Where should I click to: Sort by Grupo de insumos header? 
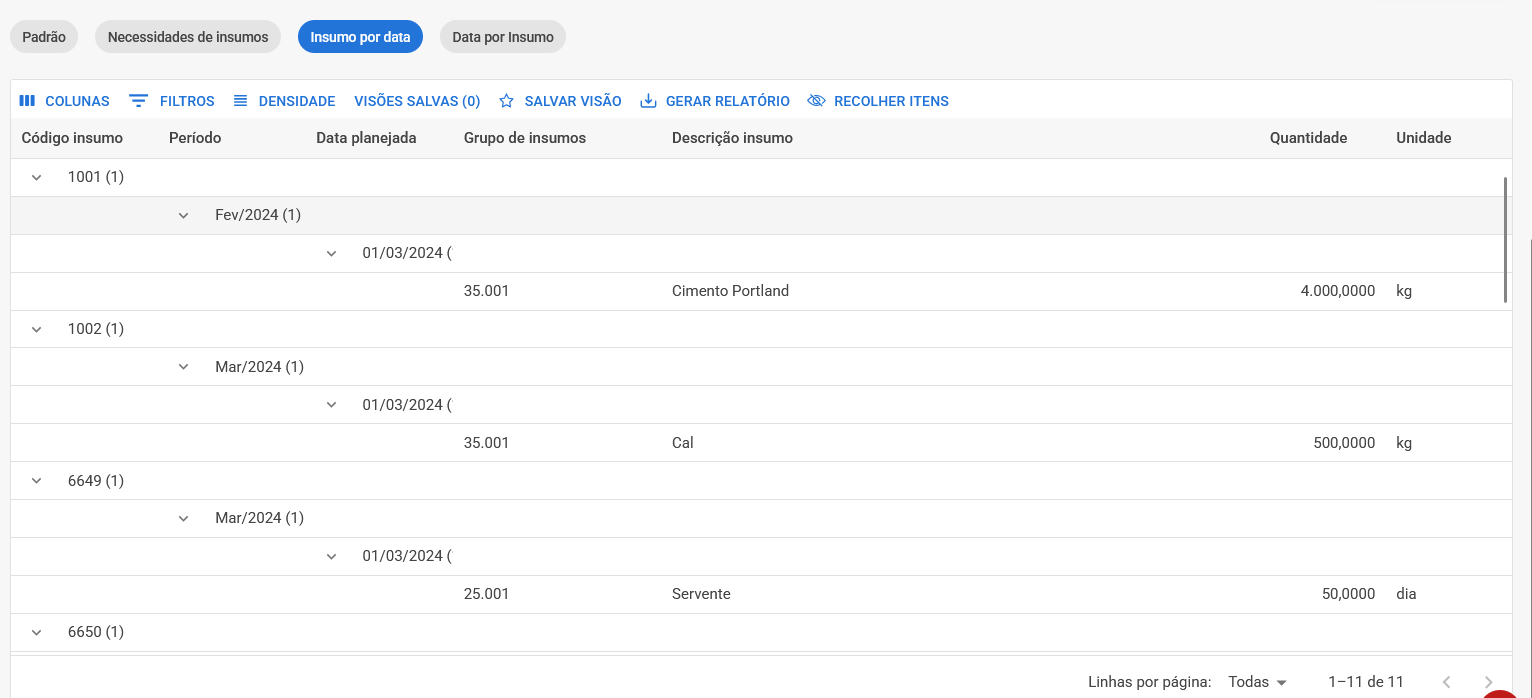click(525, 138)
